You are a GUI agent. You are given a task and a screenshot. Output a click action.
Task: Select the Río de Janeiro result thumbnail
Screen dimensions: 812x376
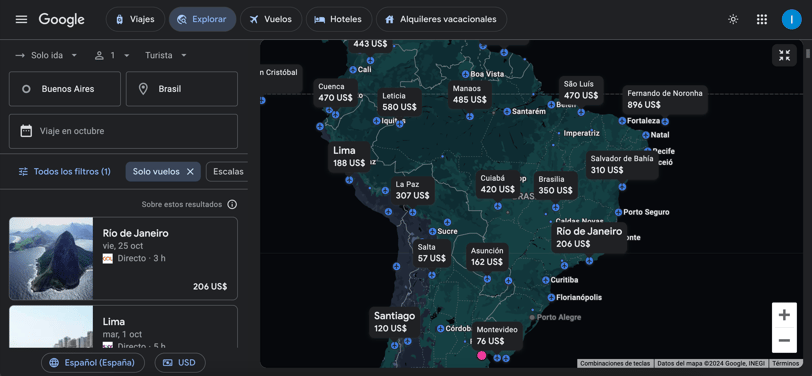(x=51, y=258)
